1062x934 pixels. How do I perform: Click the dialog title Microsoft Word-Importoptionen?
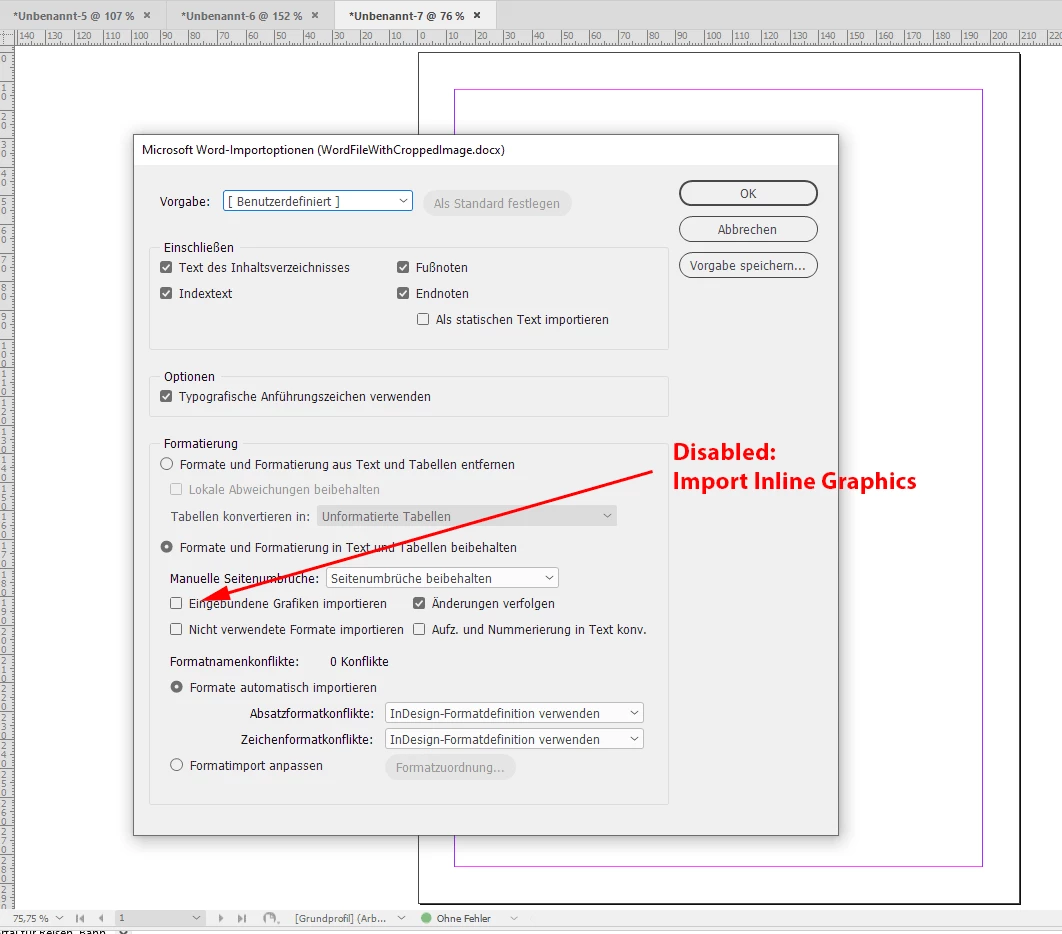(x=323, y=150)
